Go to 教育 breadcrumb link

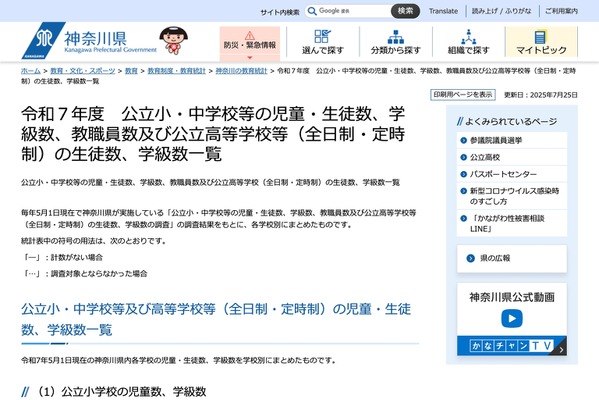tap(131, 71)
